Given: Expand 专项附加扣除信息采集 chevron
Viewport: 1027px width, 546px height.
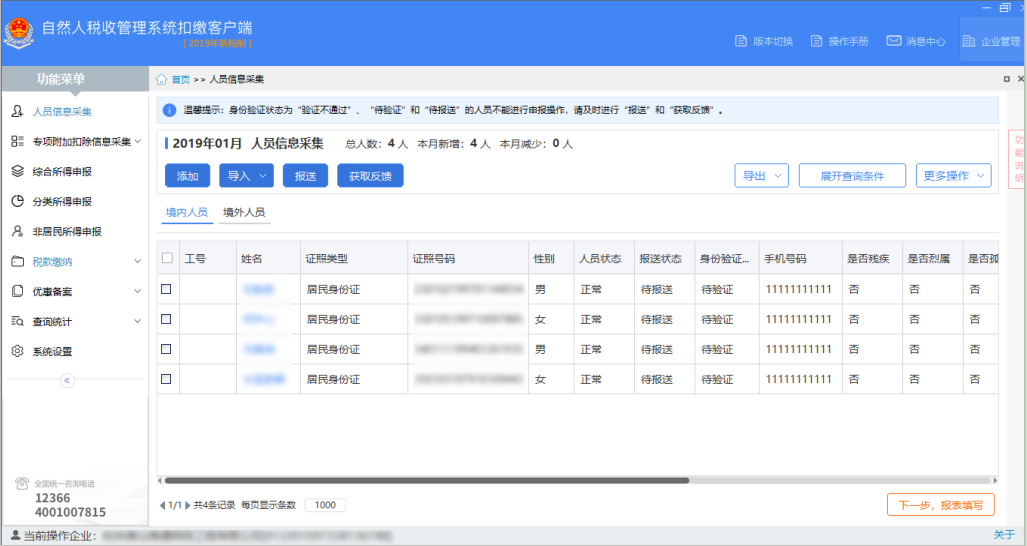Looking at the screenshot, I should [x=138, y=141].
